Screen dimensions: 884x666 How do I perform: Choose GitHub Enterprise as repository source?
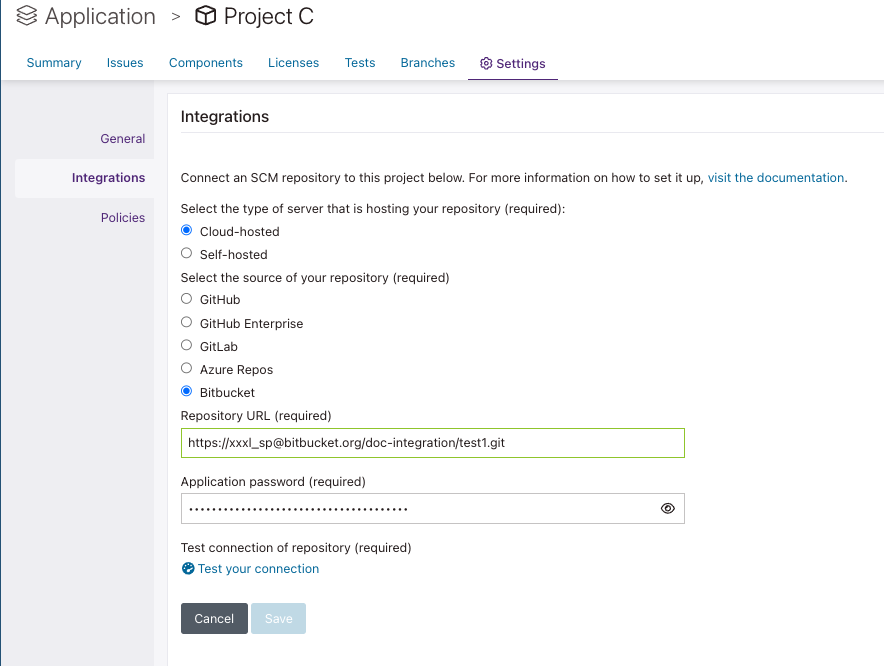click(187, 322)
